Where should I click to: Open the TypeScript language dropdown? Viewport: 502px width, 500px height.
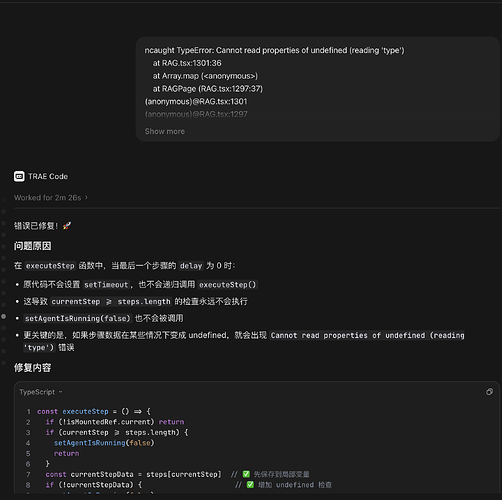pos(41,392)
